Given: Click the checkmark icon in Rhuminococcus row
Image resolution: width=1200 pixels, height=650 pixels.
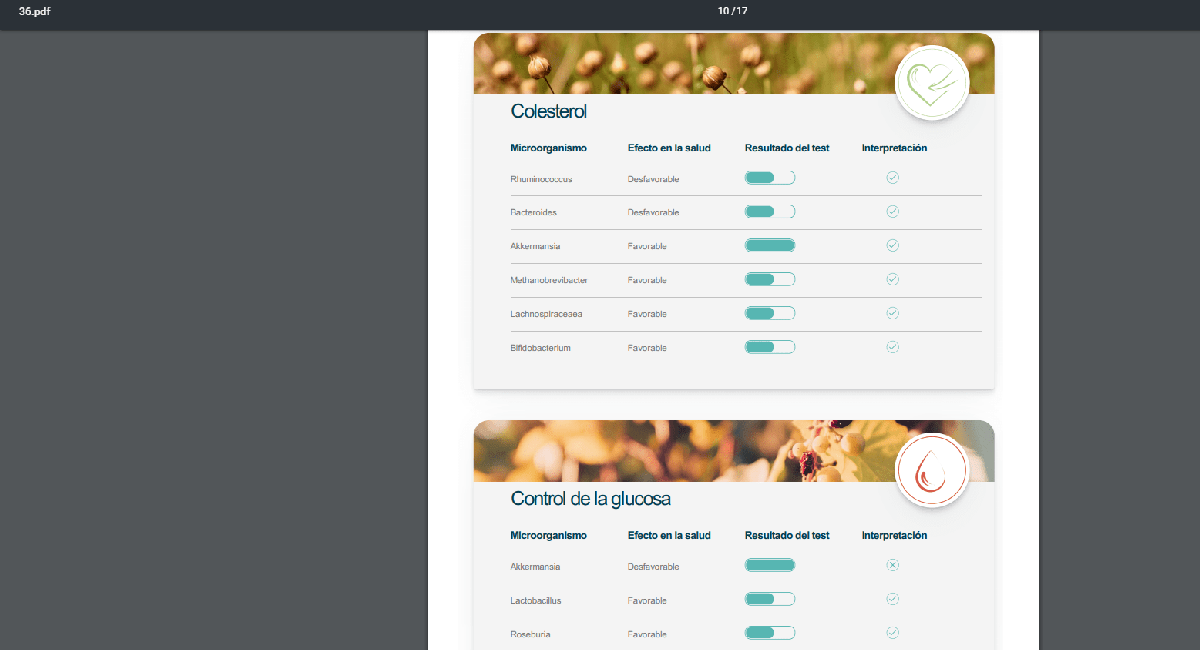Looking at the screenshot, I should pos(893,178).
